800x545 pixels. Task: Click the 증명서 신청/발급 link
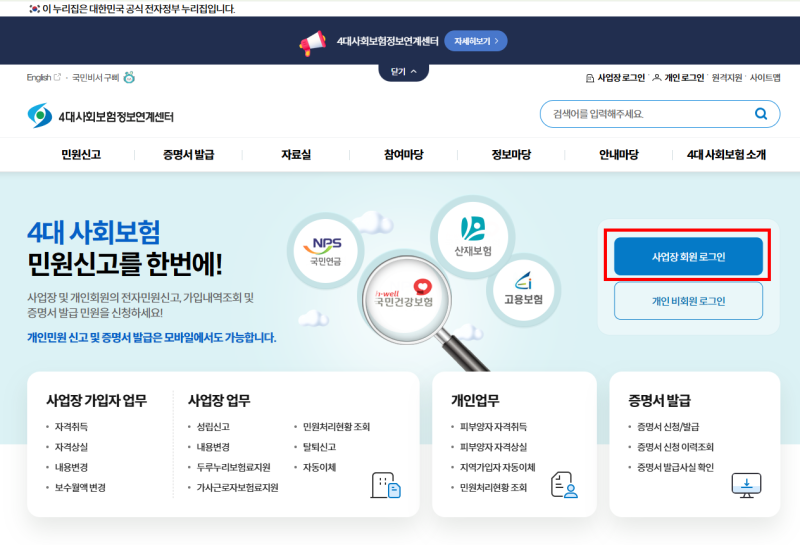click(668, 427)
